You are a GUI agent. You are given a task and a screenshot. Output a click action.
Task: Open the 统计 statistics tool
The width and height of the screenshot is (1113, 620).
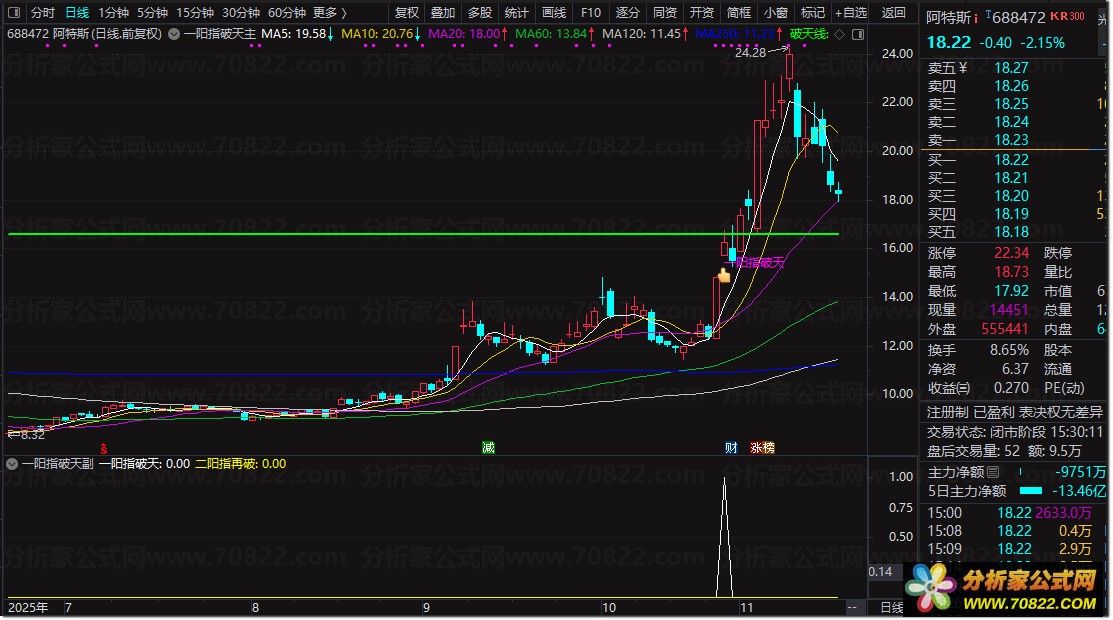(x=517, y=12)
